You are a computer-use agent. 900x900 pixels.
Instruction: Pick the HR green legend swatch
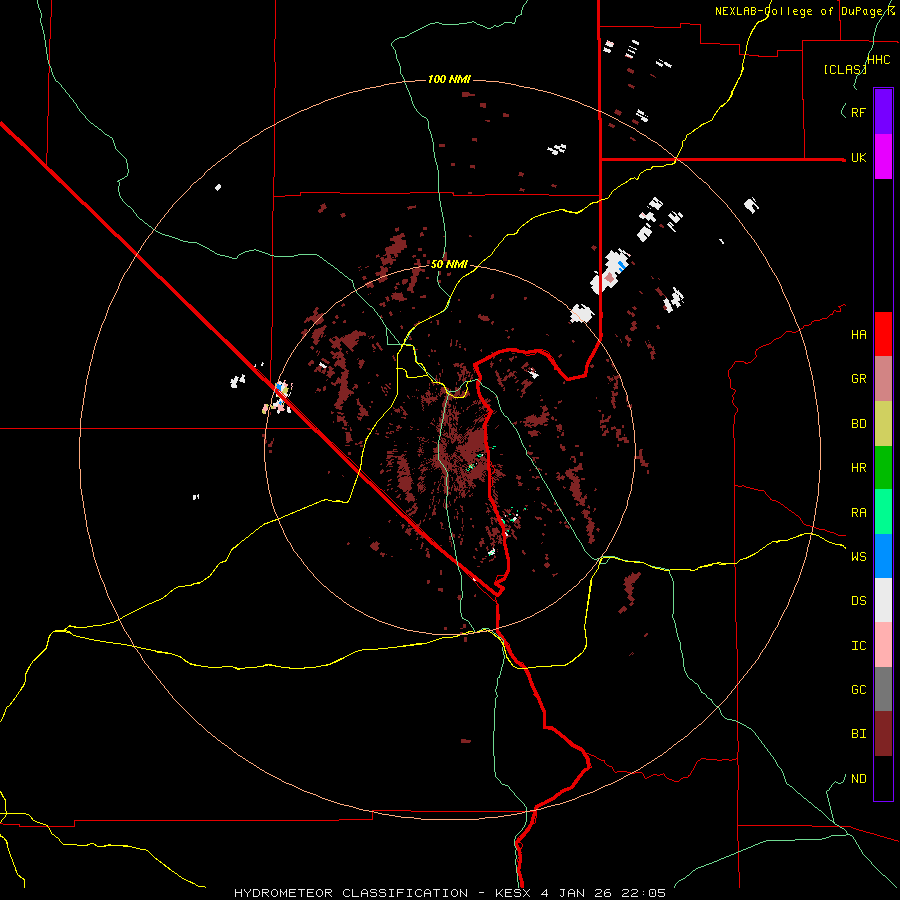[883, 468]
